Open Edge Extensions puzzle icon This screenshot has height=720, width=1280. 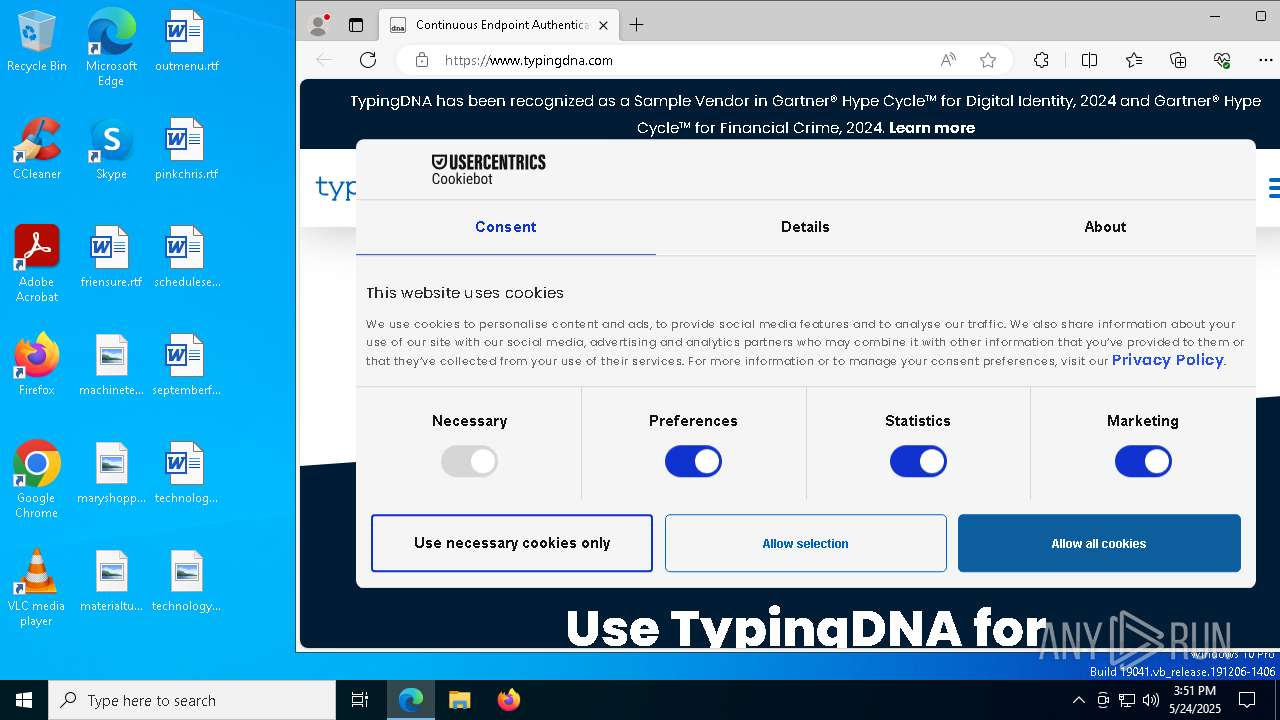click(x=1041, y=60)
